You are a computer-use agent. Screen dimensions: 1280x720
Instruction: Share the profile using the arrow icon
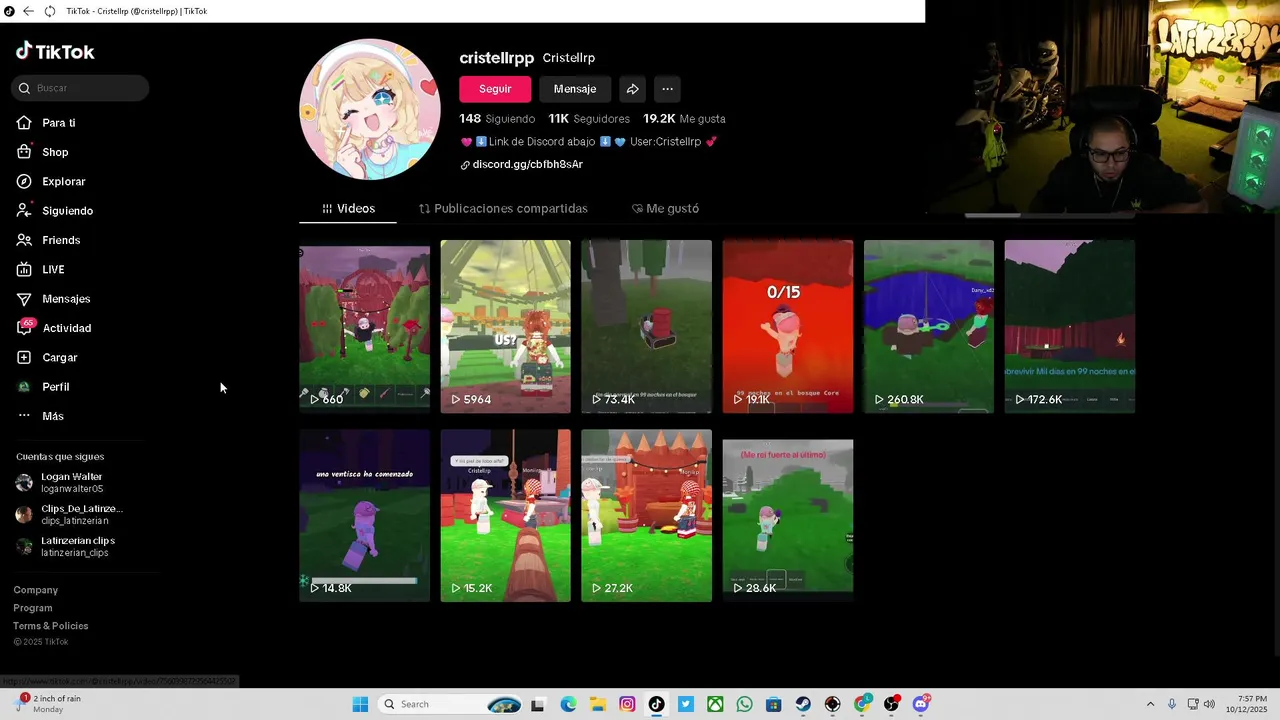632,89
